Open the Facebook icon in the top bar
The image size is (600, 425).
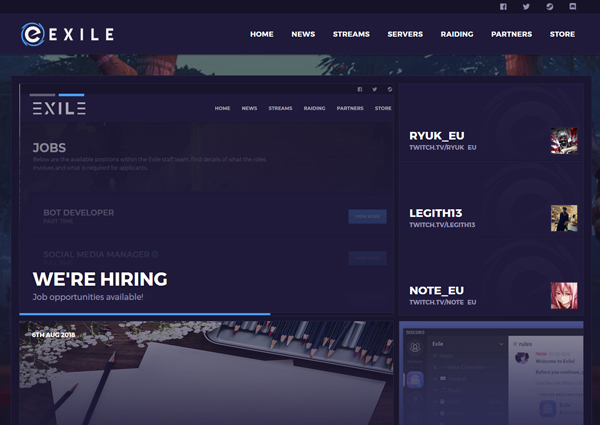pos(503,7)
